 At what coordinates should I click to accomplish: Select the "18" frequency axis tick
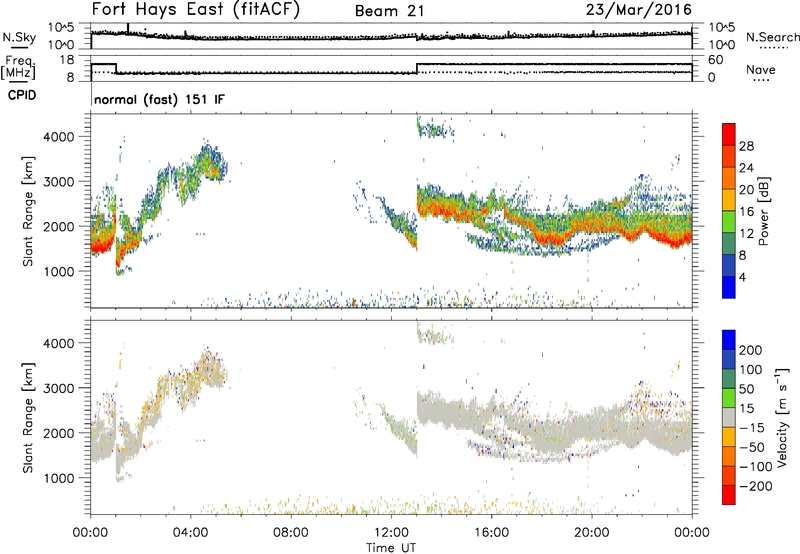pyautogui.click(x=66, y=60)
